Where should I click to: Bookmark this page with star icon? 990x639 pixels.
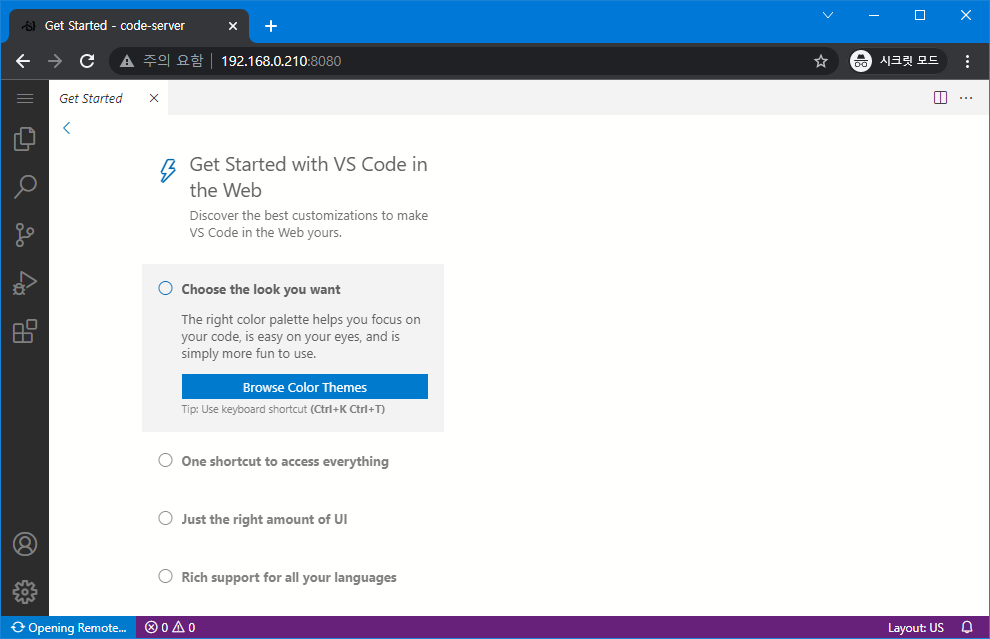821,61
